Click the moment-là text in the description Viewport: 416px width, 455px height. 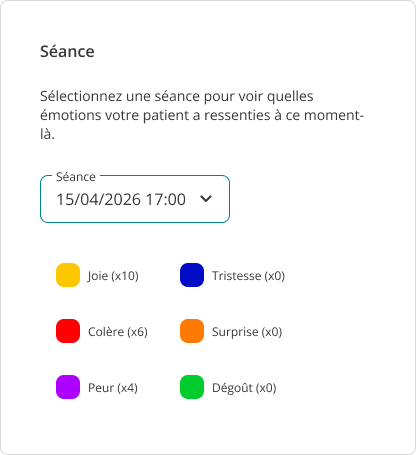click(202, 125)
